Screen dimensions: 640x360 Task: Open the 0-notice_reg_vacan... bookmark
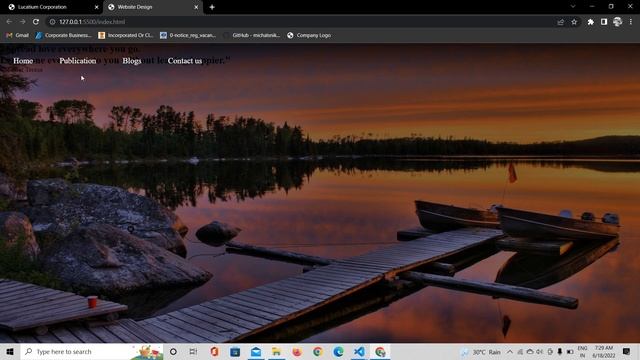[188, 36]
